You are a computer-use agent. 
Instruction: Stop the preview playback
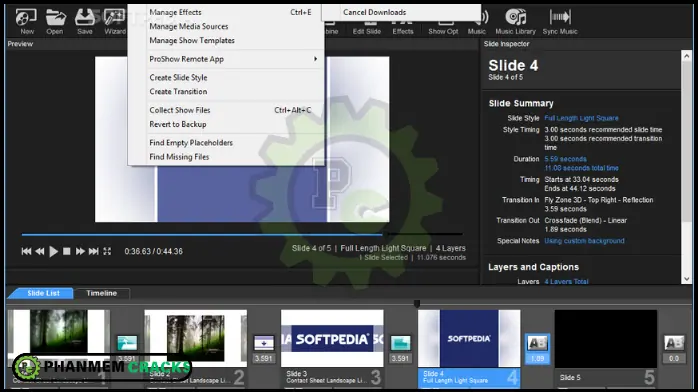(x=67, y=251)
